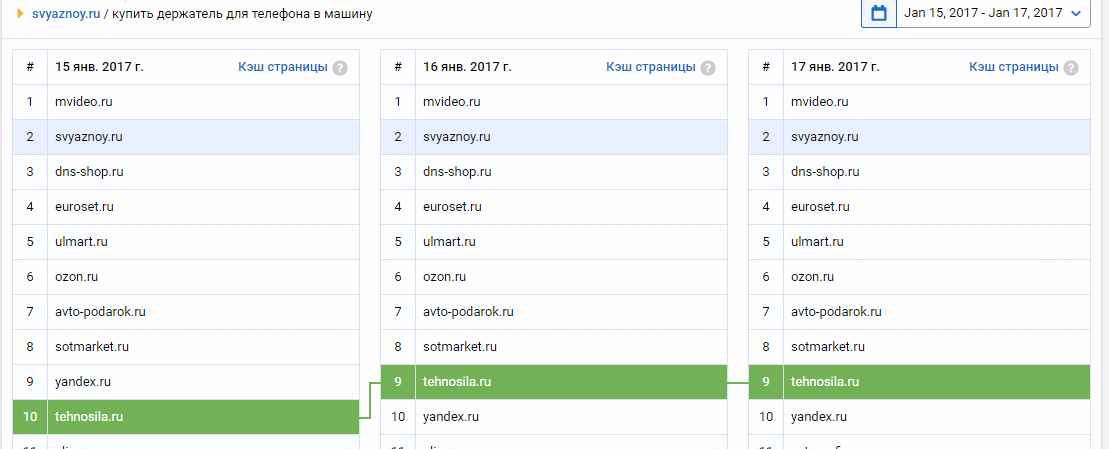Select ozon.ru in the 16 янв. column
Viewport: 1109px width, 449px height.
[x=444, y=277]
